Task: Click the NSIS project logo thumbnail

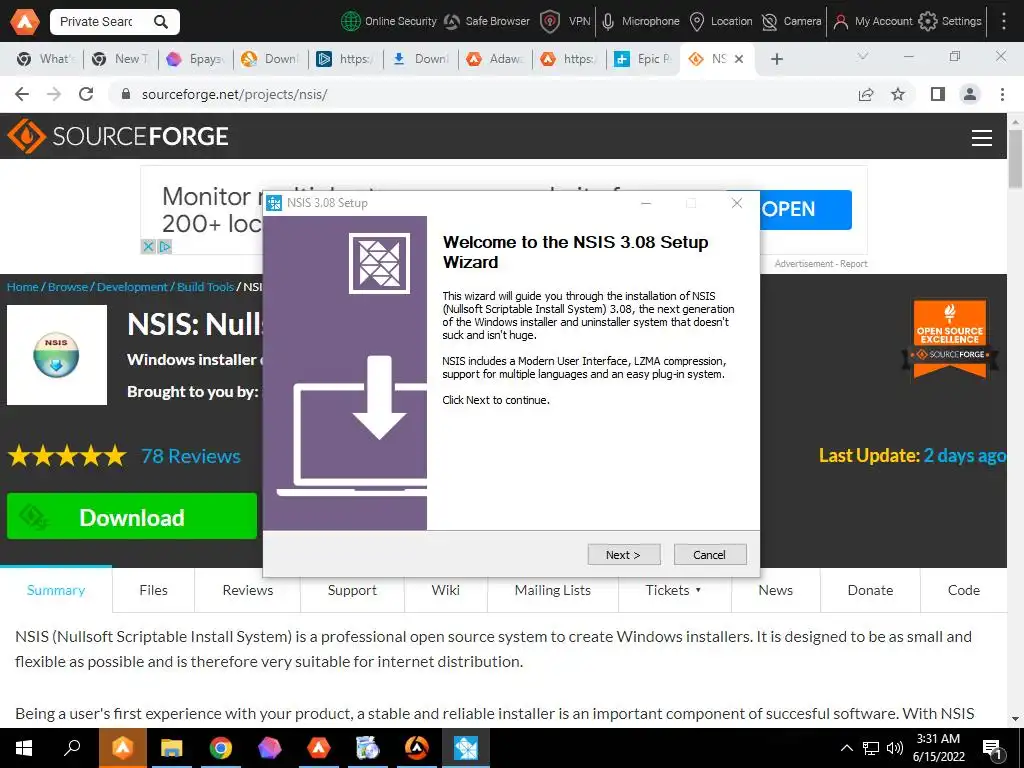Action: click(x=57, y=355)
